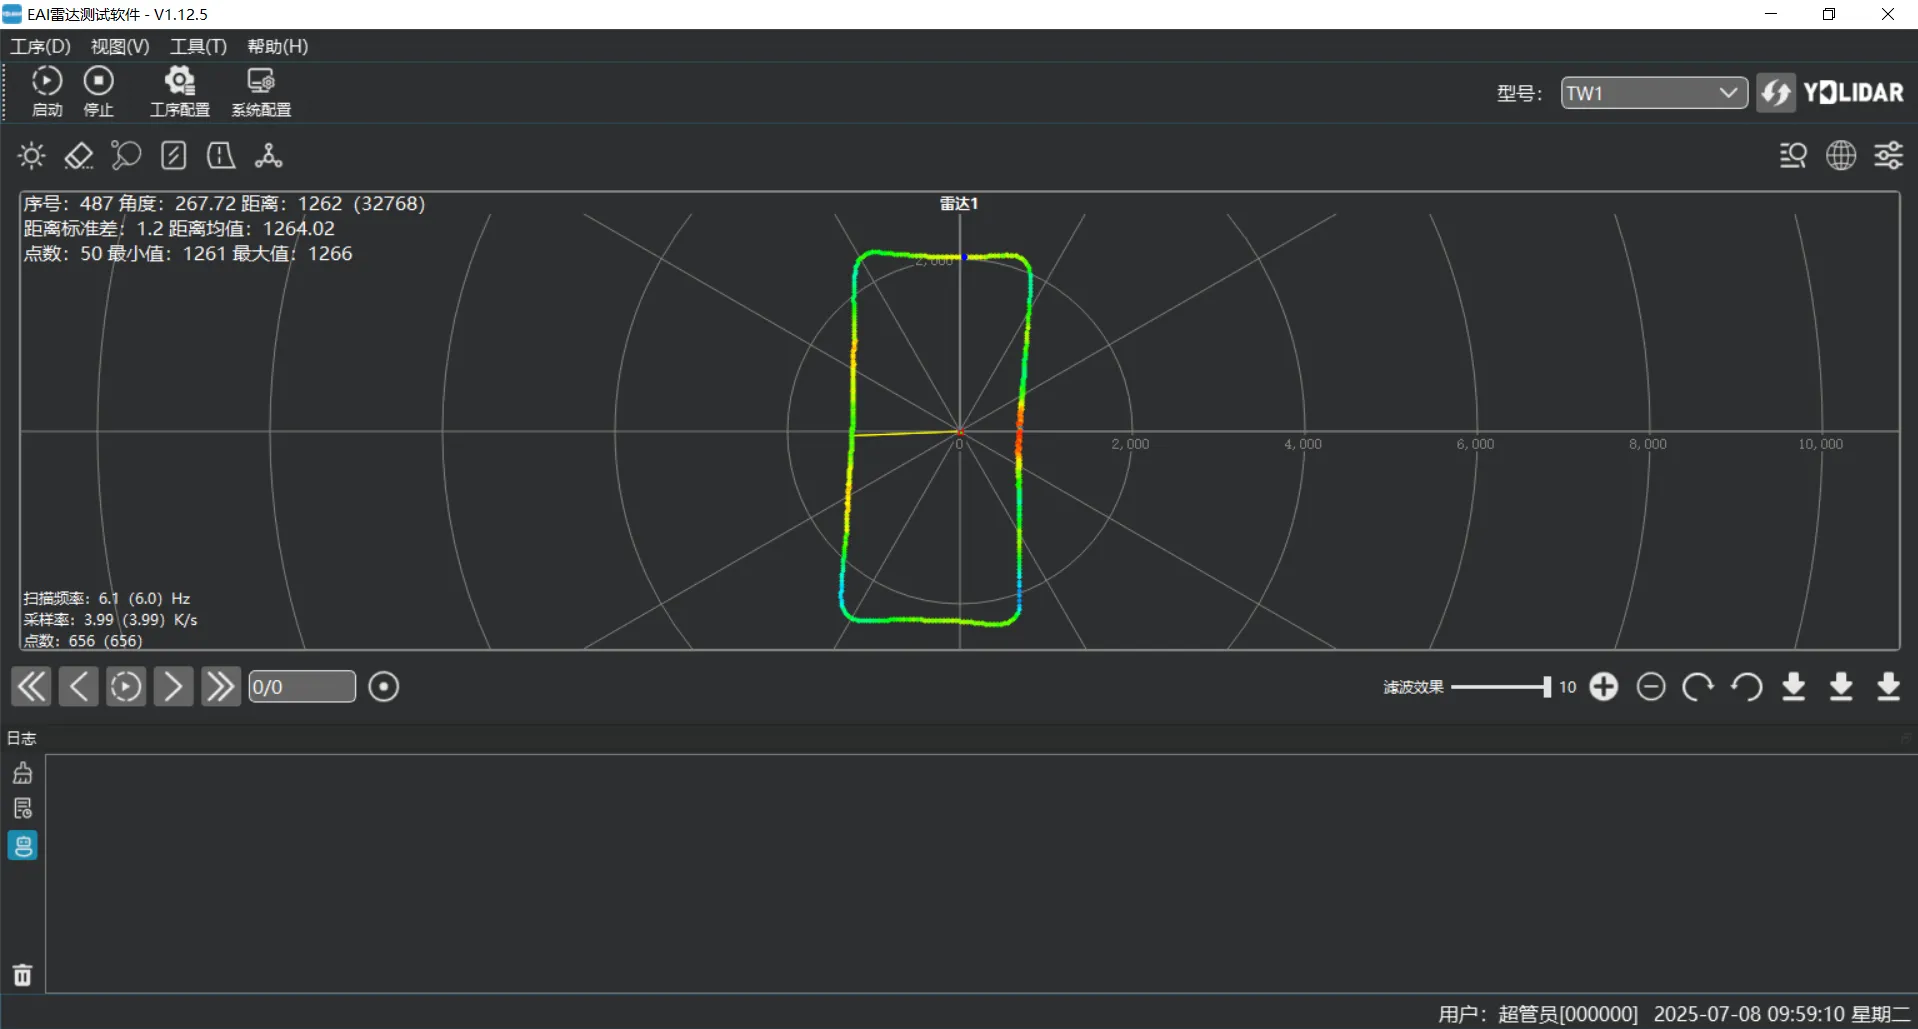Expand the 型号 TW1 model dropdown
Viewport: 1918px width, 1029px height.
[1653, 93]
